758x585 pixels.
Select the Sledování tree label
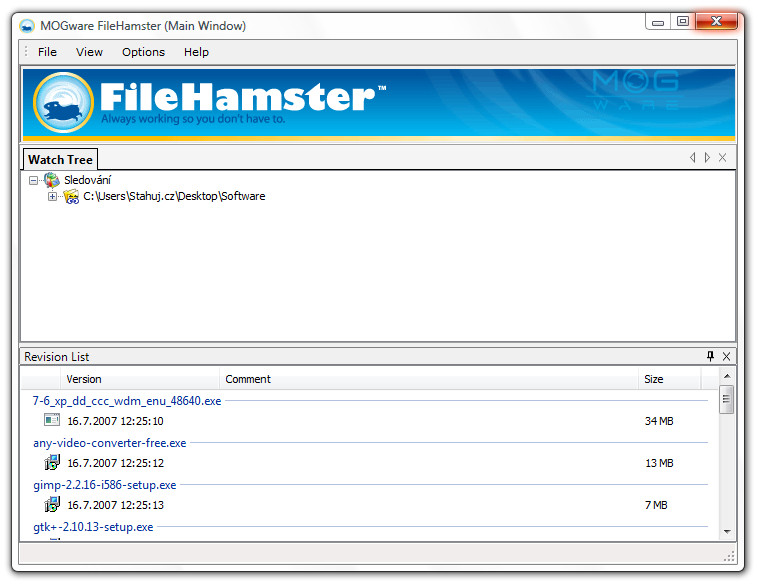tap(87, 180)
